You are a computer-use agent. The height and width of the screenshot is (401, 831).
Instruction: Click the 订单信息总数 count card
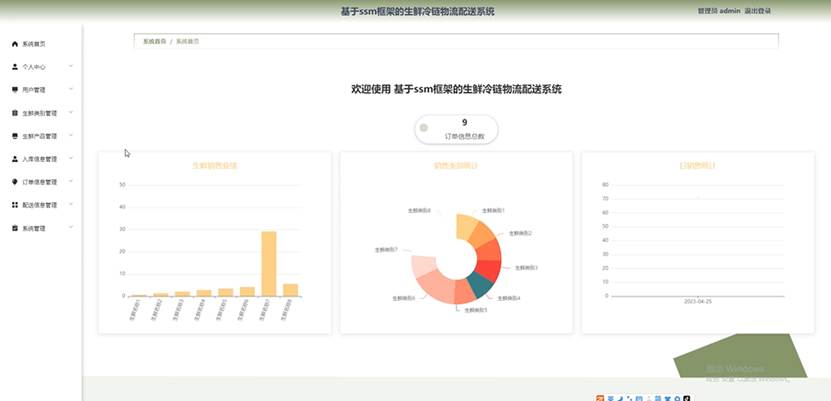pos(456,129)
